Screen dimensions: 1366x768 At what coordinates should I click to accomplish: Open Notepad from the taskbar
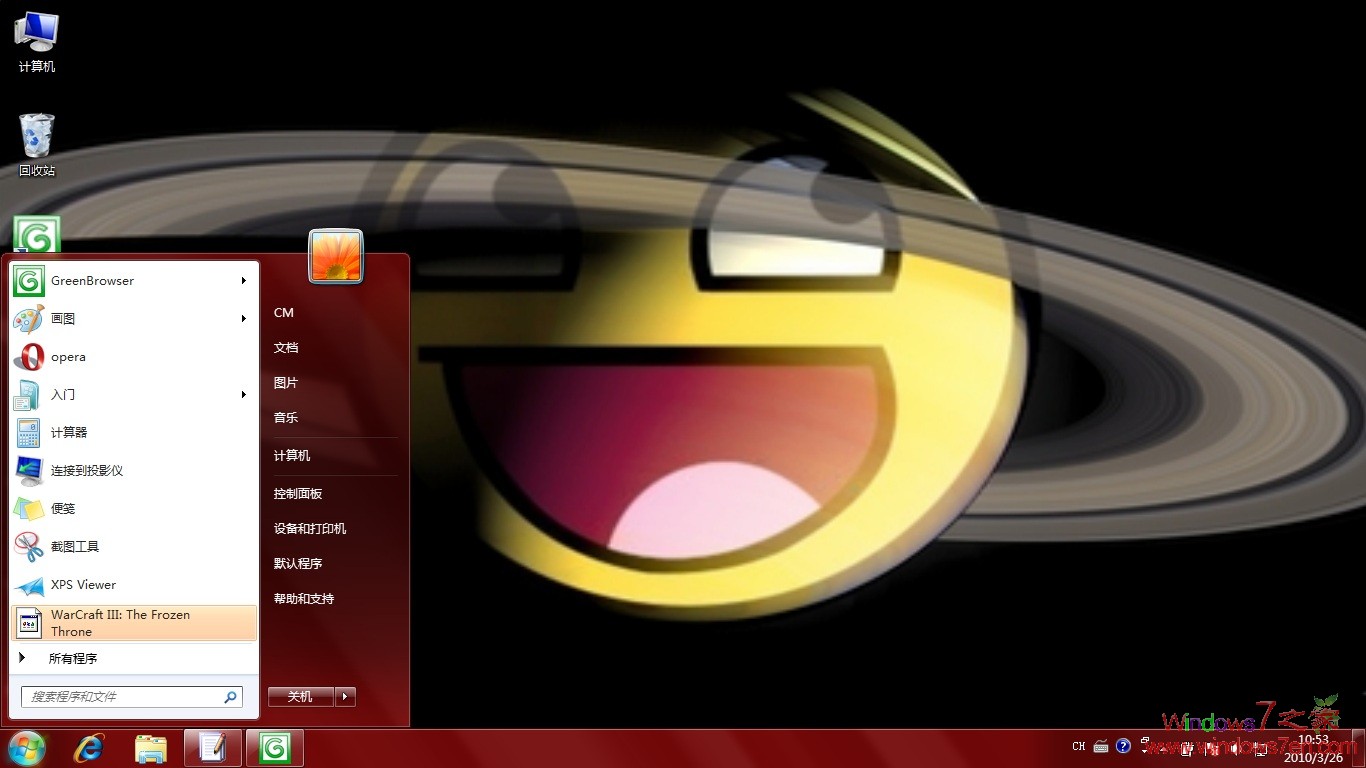coord(212,747)
